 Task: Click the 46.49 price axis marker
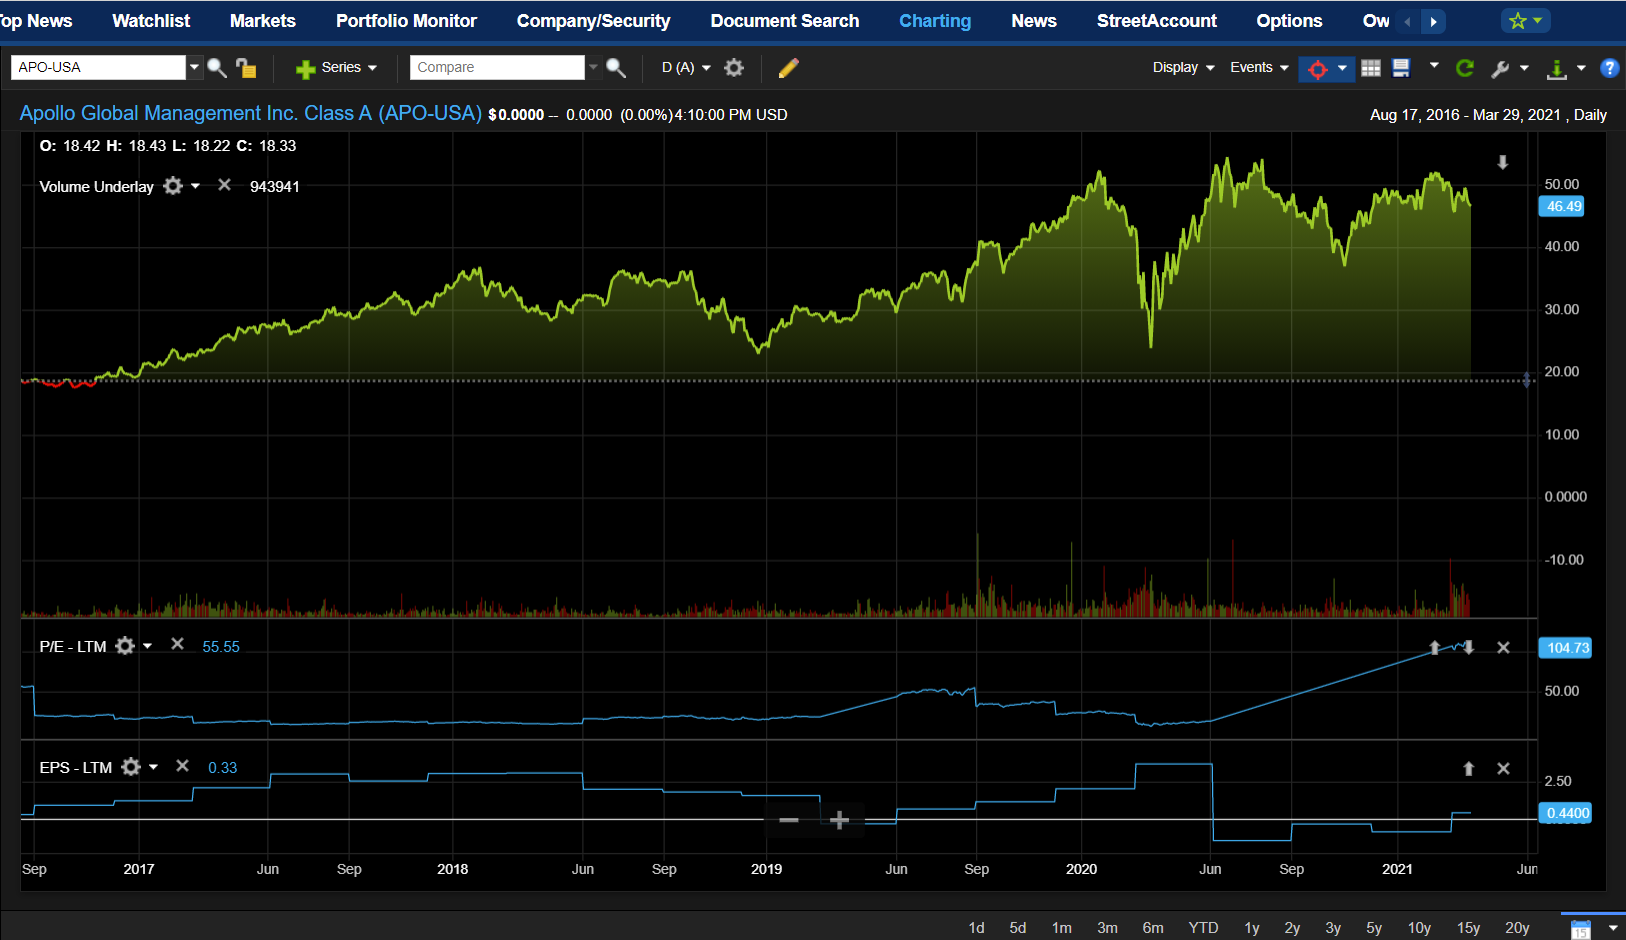(1564, 206)
